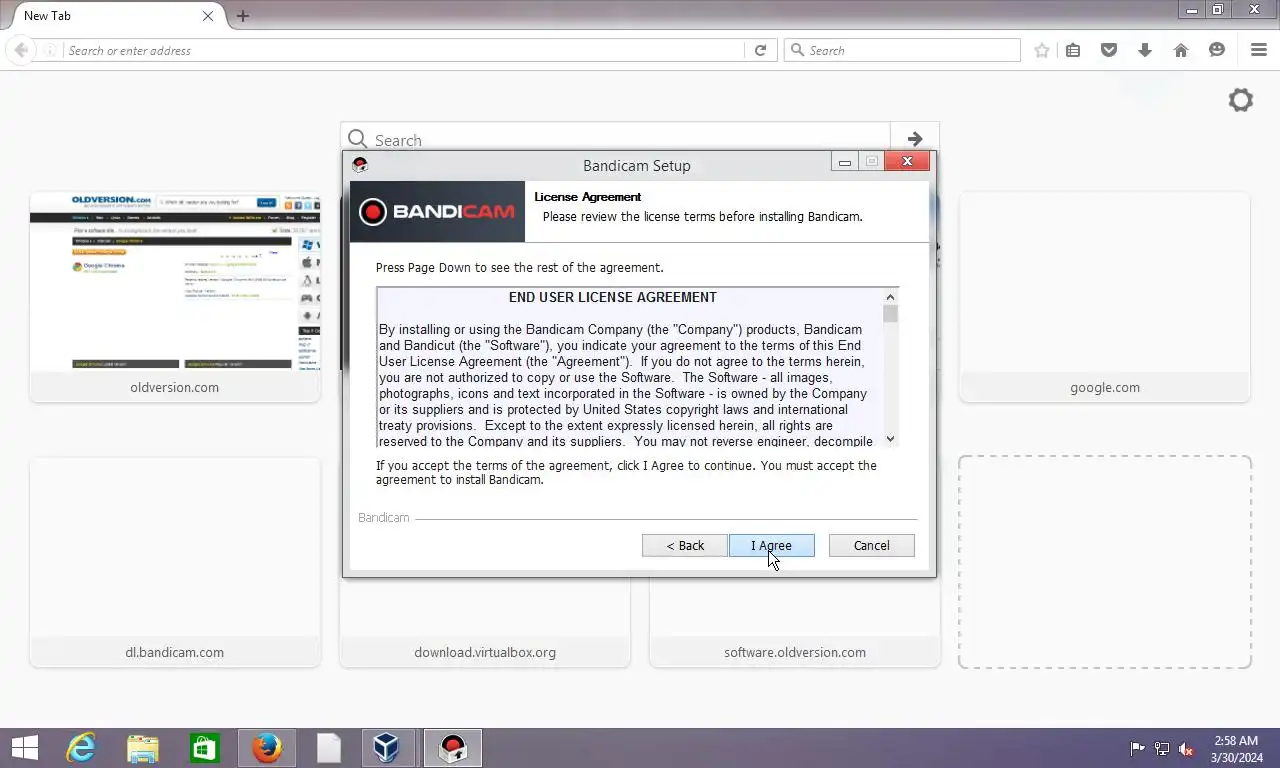Screen dimensions: 1280x768
Task: Click the Pocket save icon
Action: click(x=1109, y=50)
